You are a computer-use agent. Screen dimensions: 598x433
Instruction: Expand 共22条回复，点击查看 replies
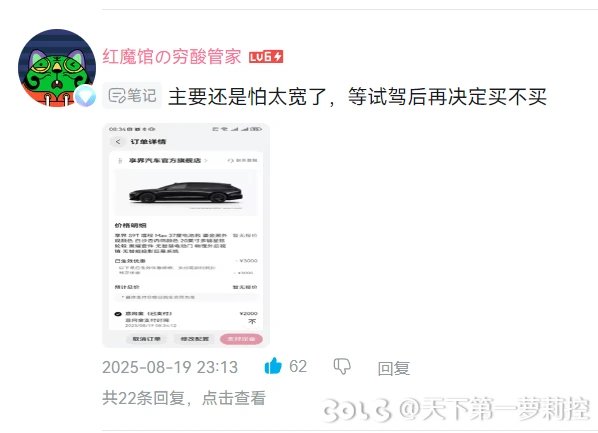coord(184,398)
